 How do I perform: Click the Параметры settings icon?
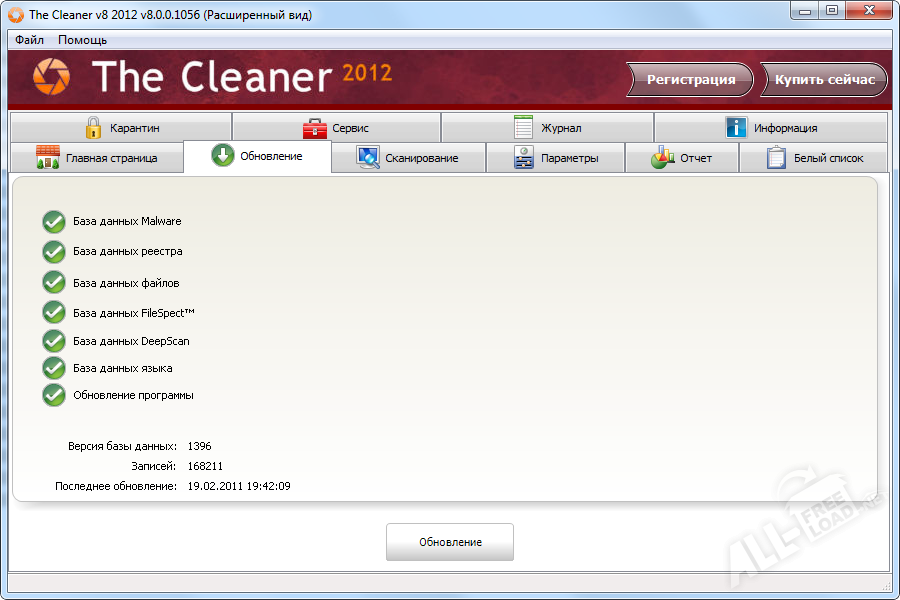[x=524, y=158]
